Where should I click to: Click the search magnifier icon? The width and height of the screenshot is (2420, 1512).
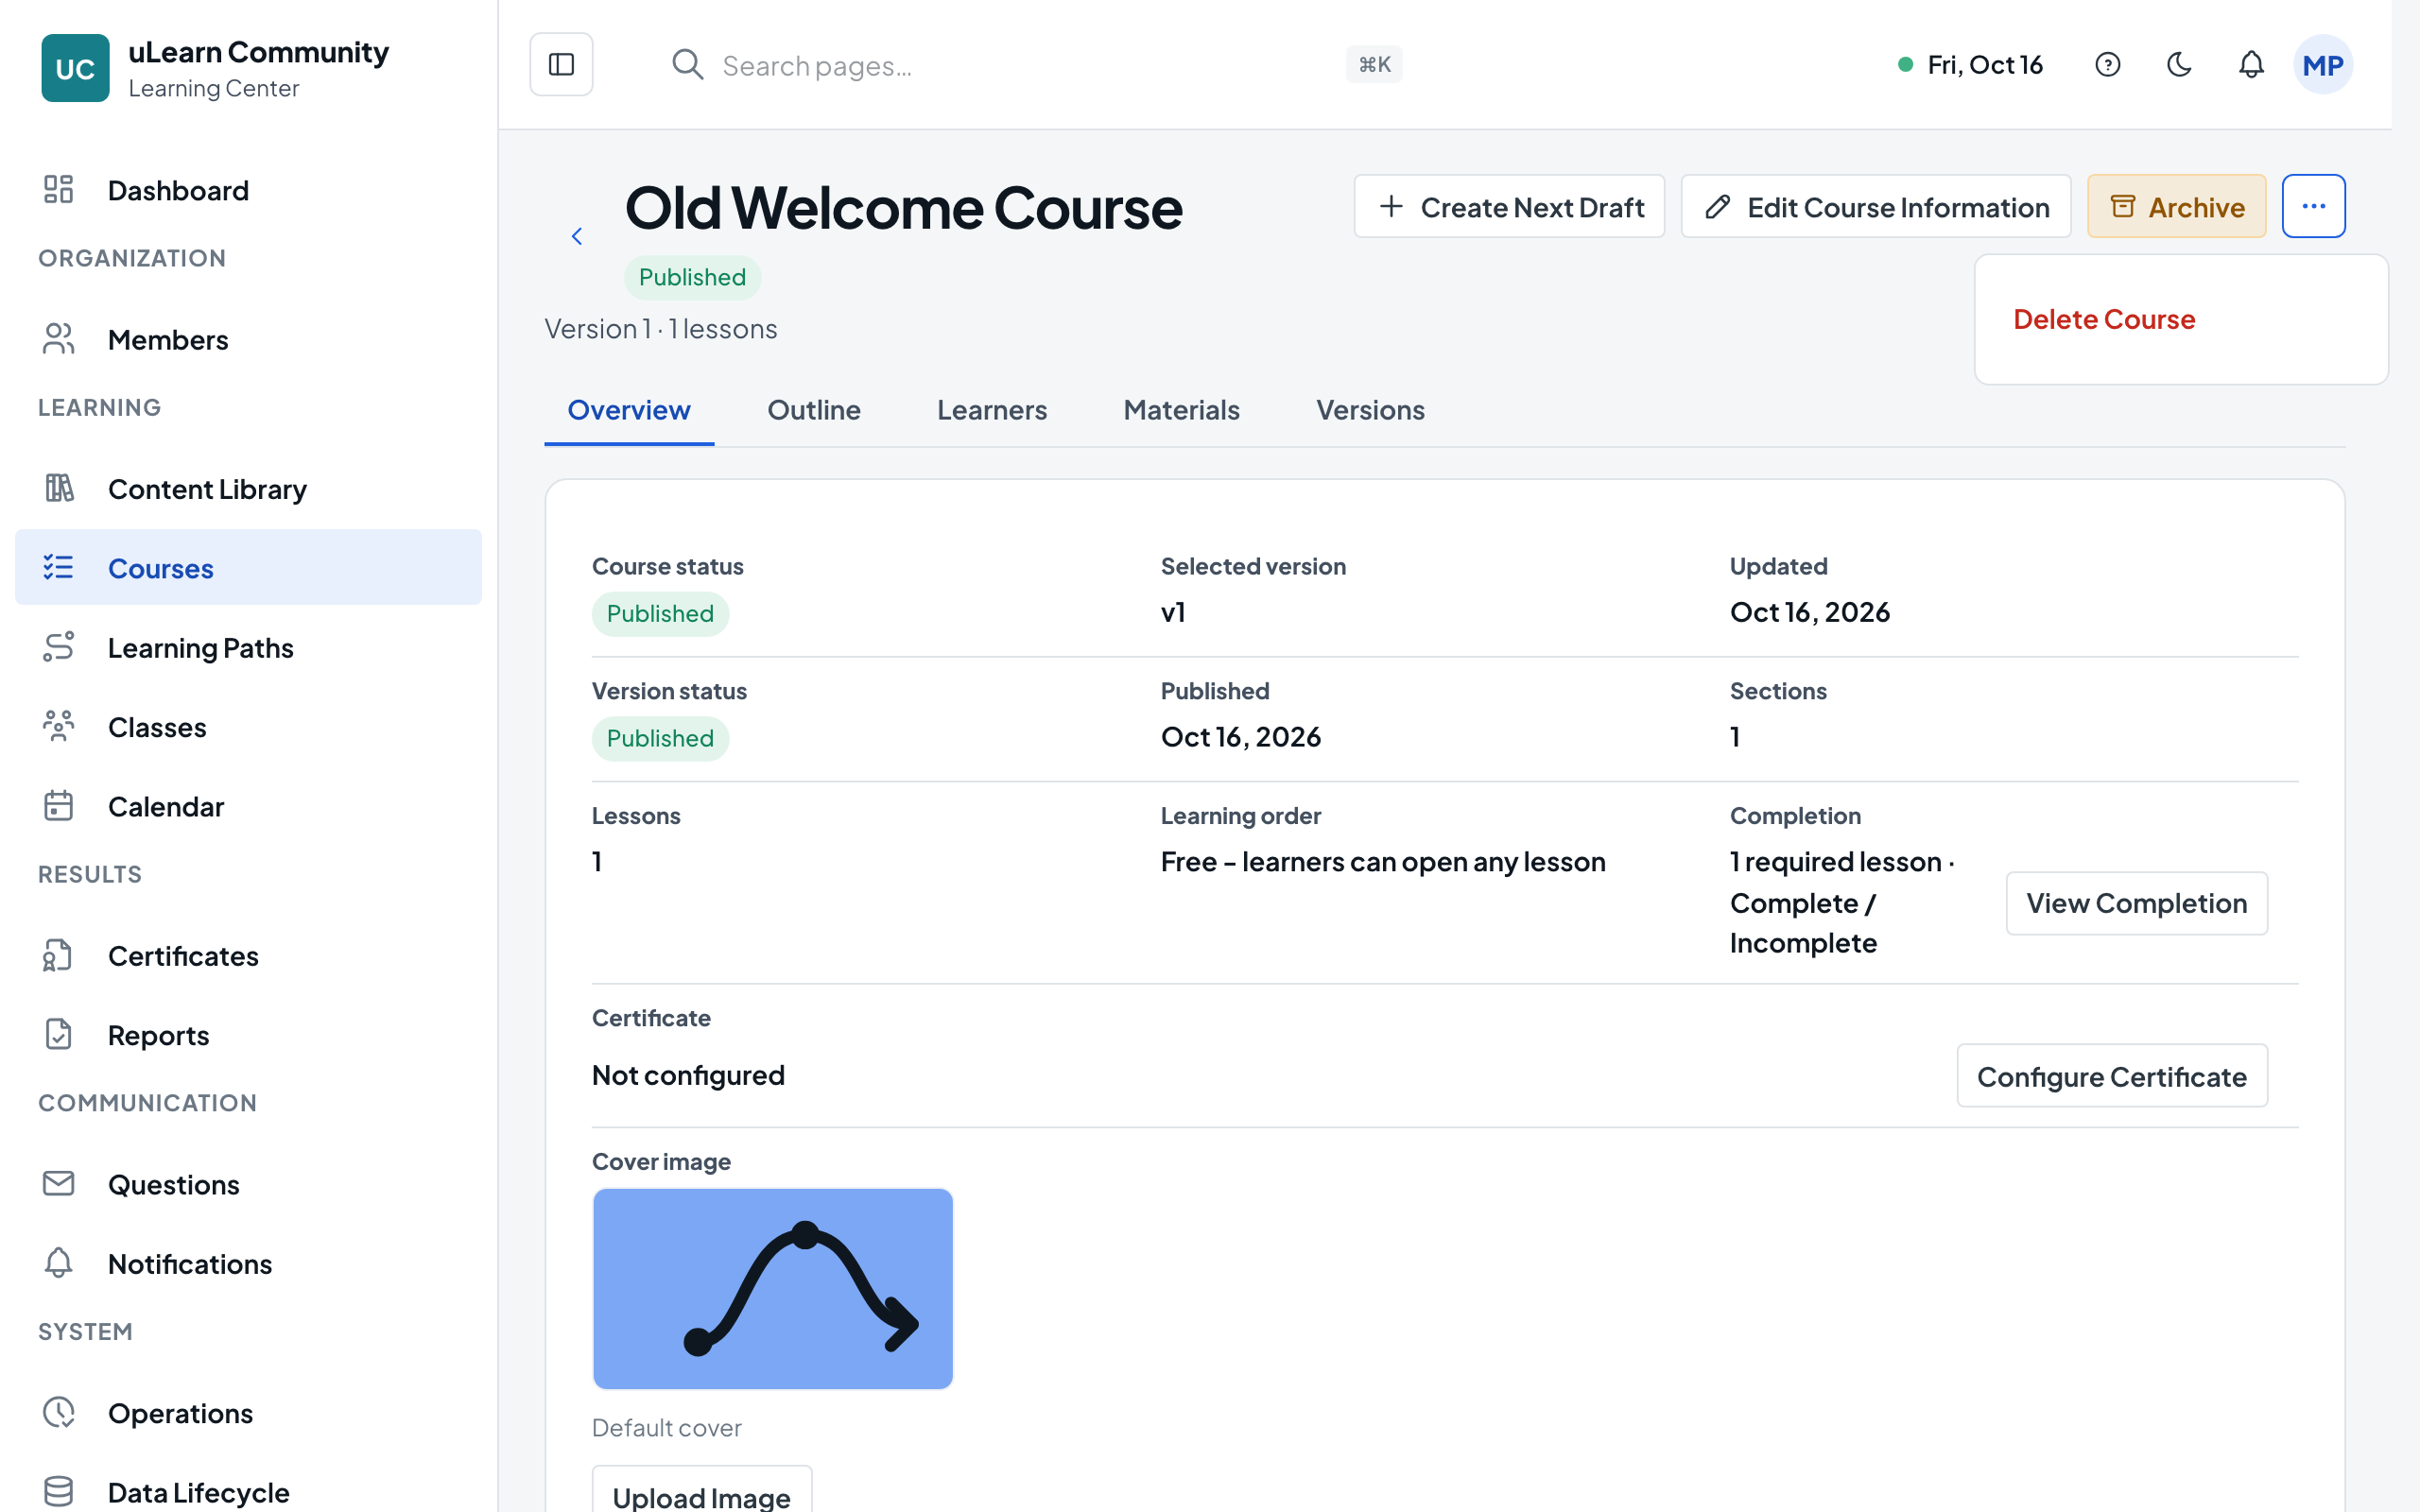coord(687,65)
